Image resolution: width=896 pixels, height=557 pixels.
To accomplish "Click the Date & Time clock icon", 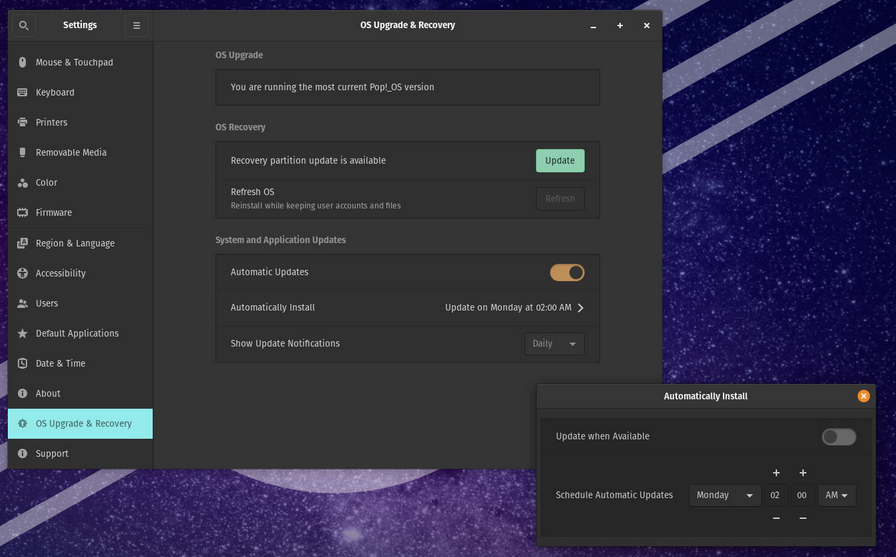I will (x=23, y=363).
